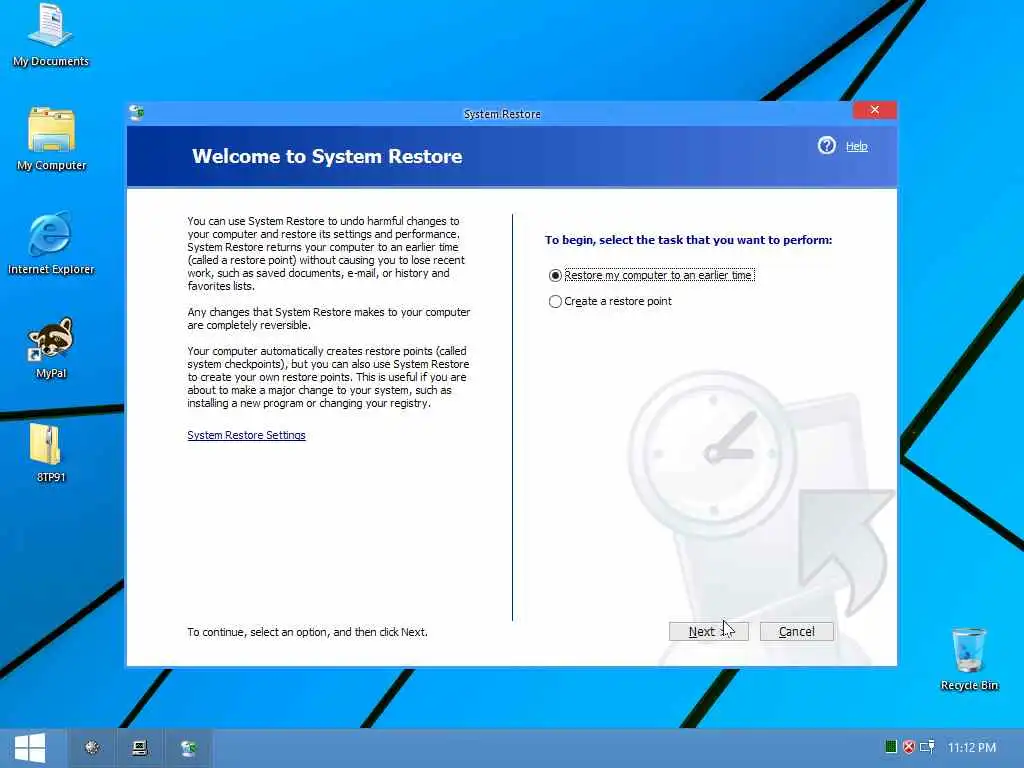Click 'To continue, select an option' text
Image resolution: width=1024 pixels, height=768 pixels.
click(307, 632)
